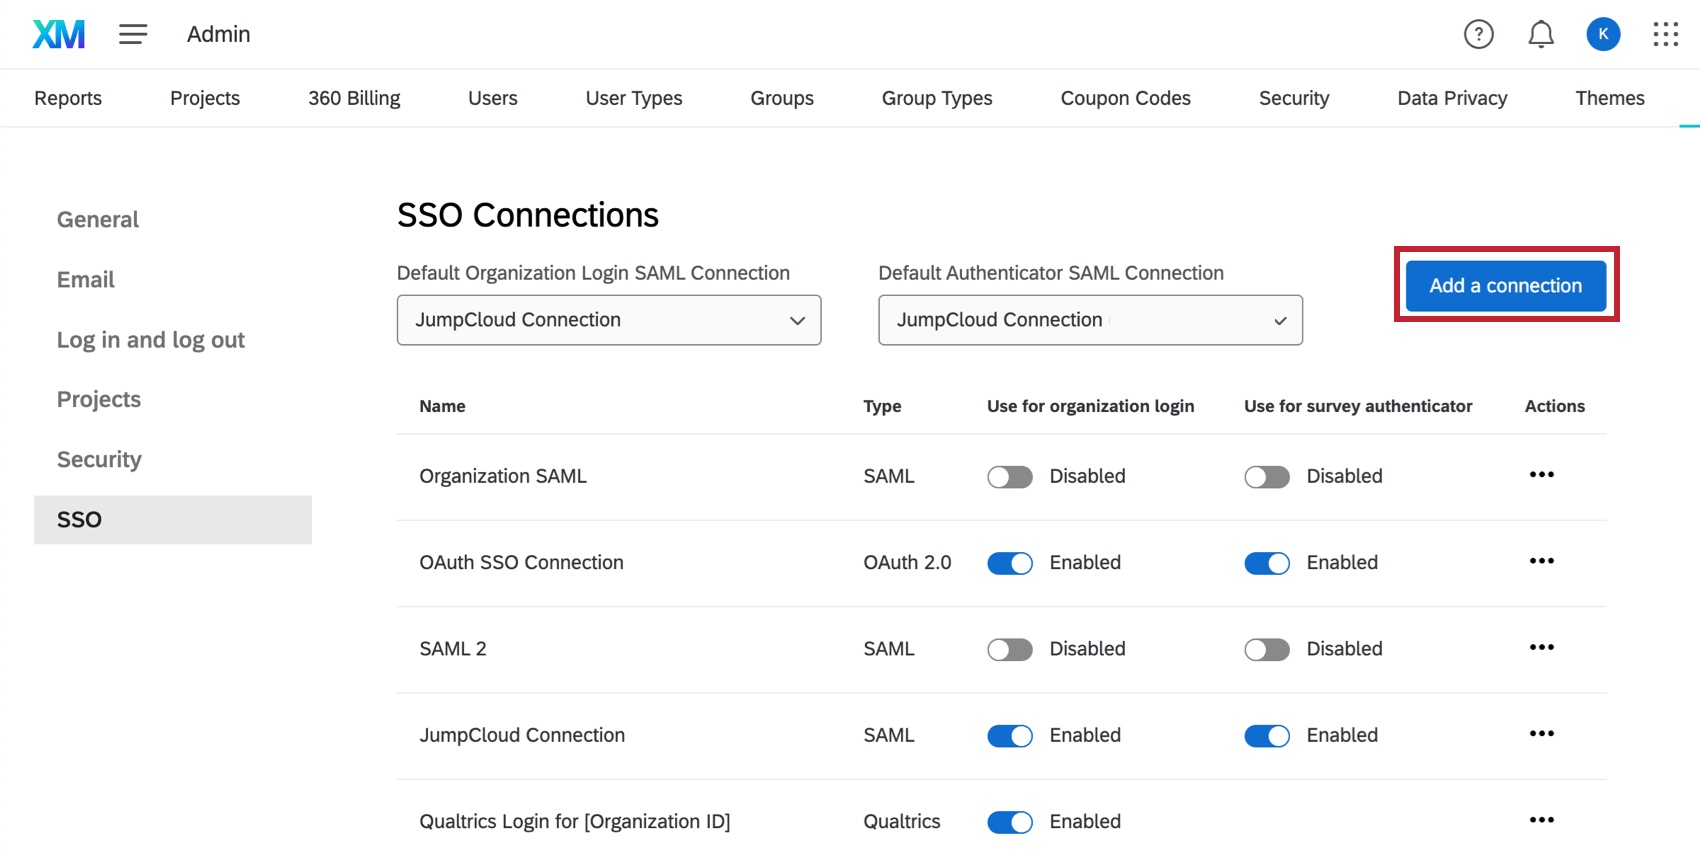Select Log in and log out settings
Screen dimensions: 1700x850
[151, 340]
